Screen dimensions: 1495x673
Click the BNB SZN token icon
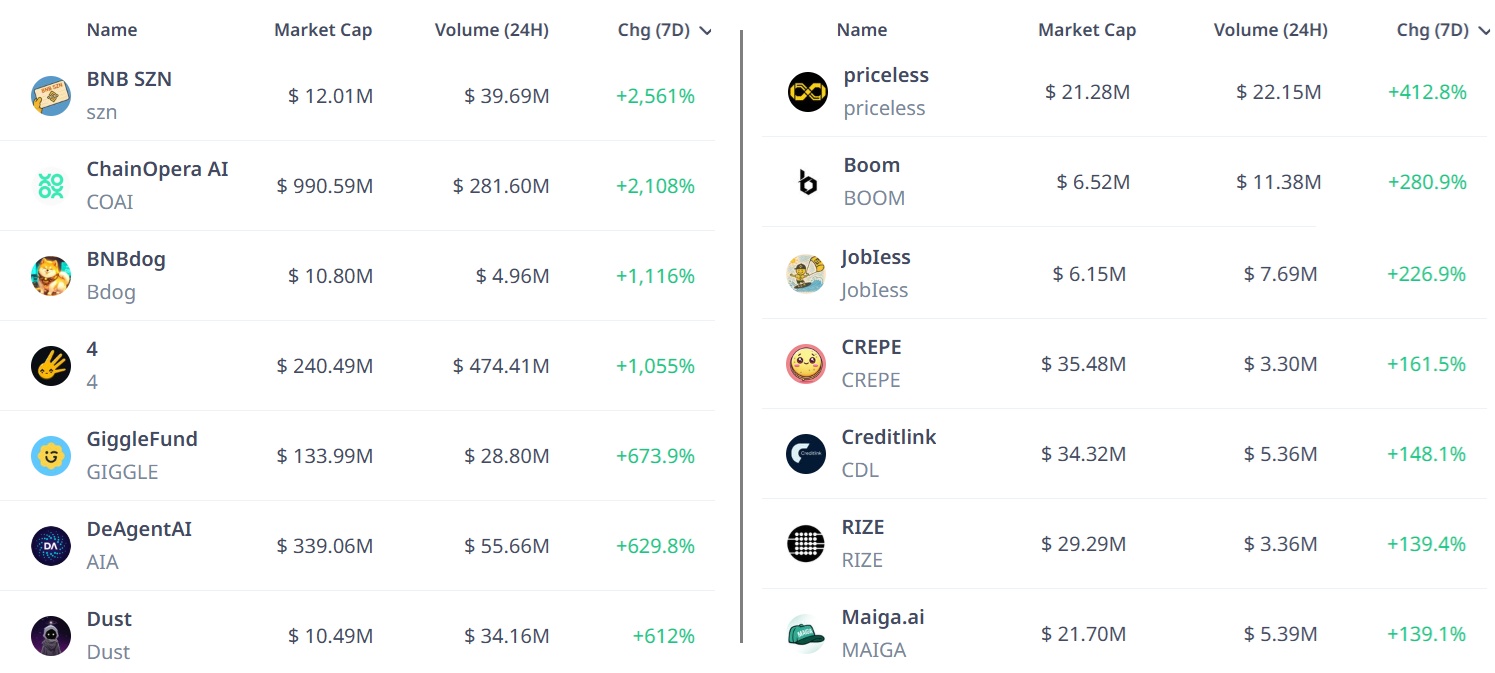point(51,96)
